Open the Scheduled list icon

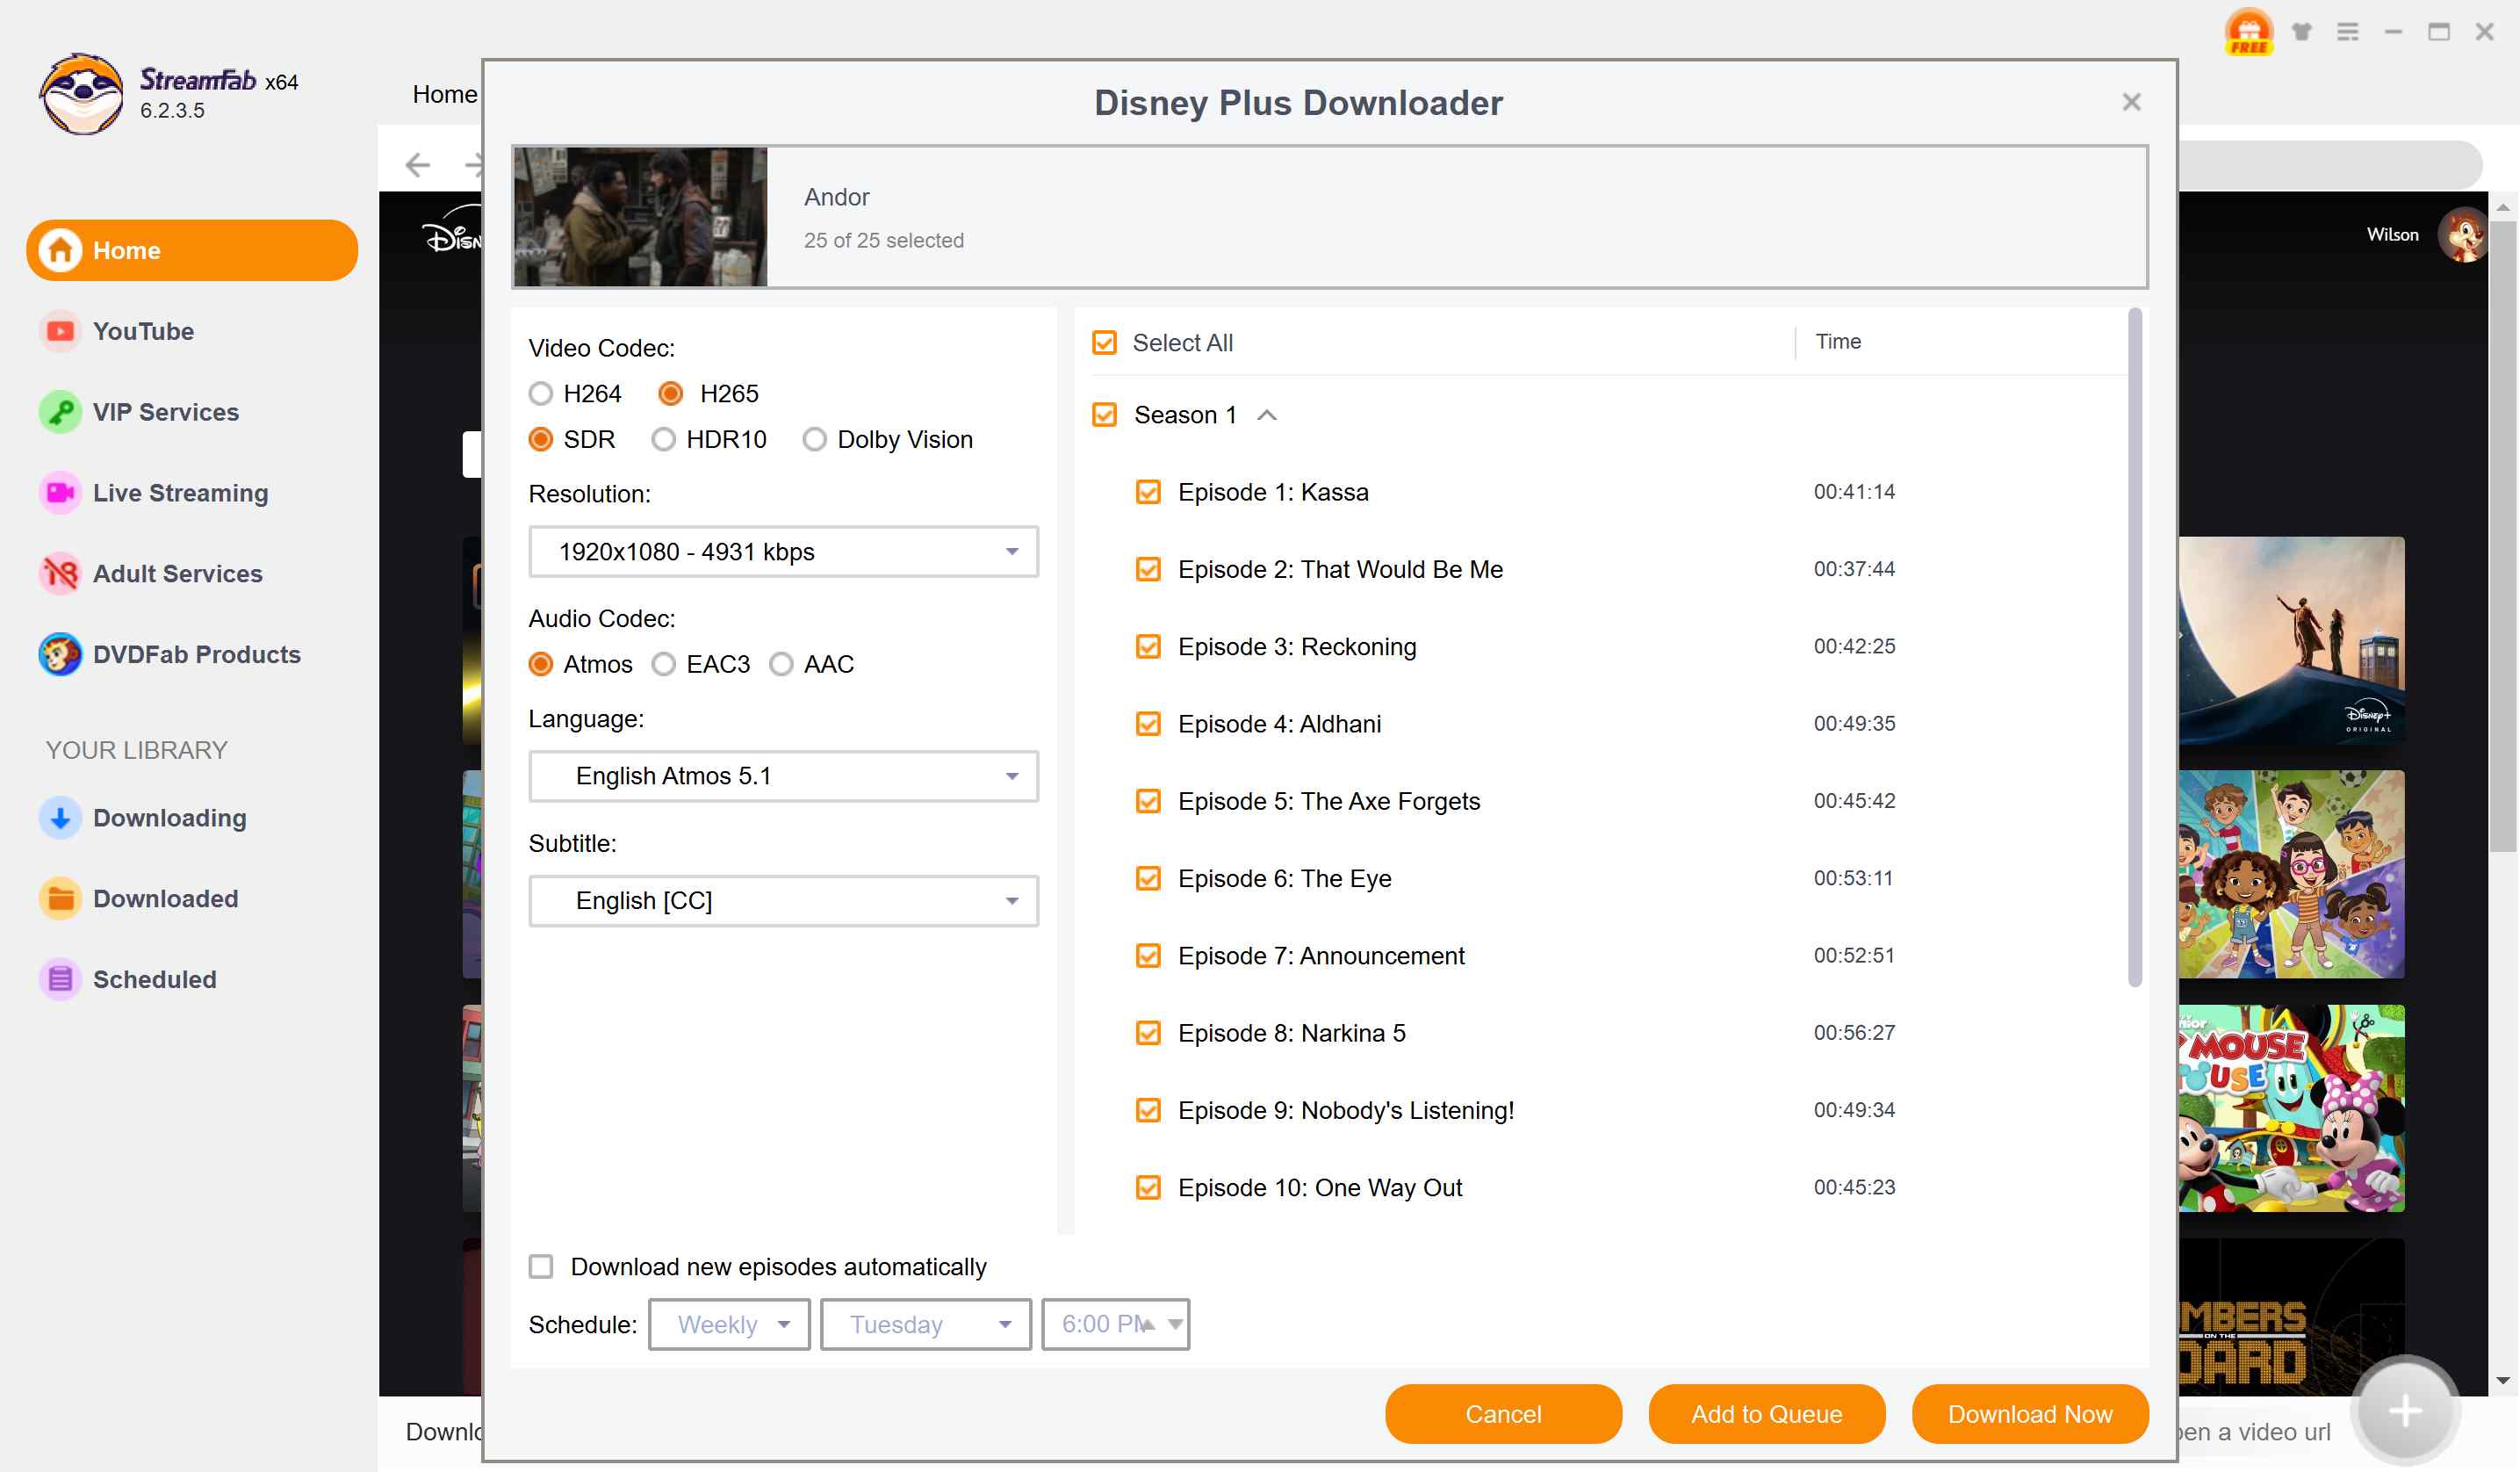60,980
